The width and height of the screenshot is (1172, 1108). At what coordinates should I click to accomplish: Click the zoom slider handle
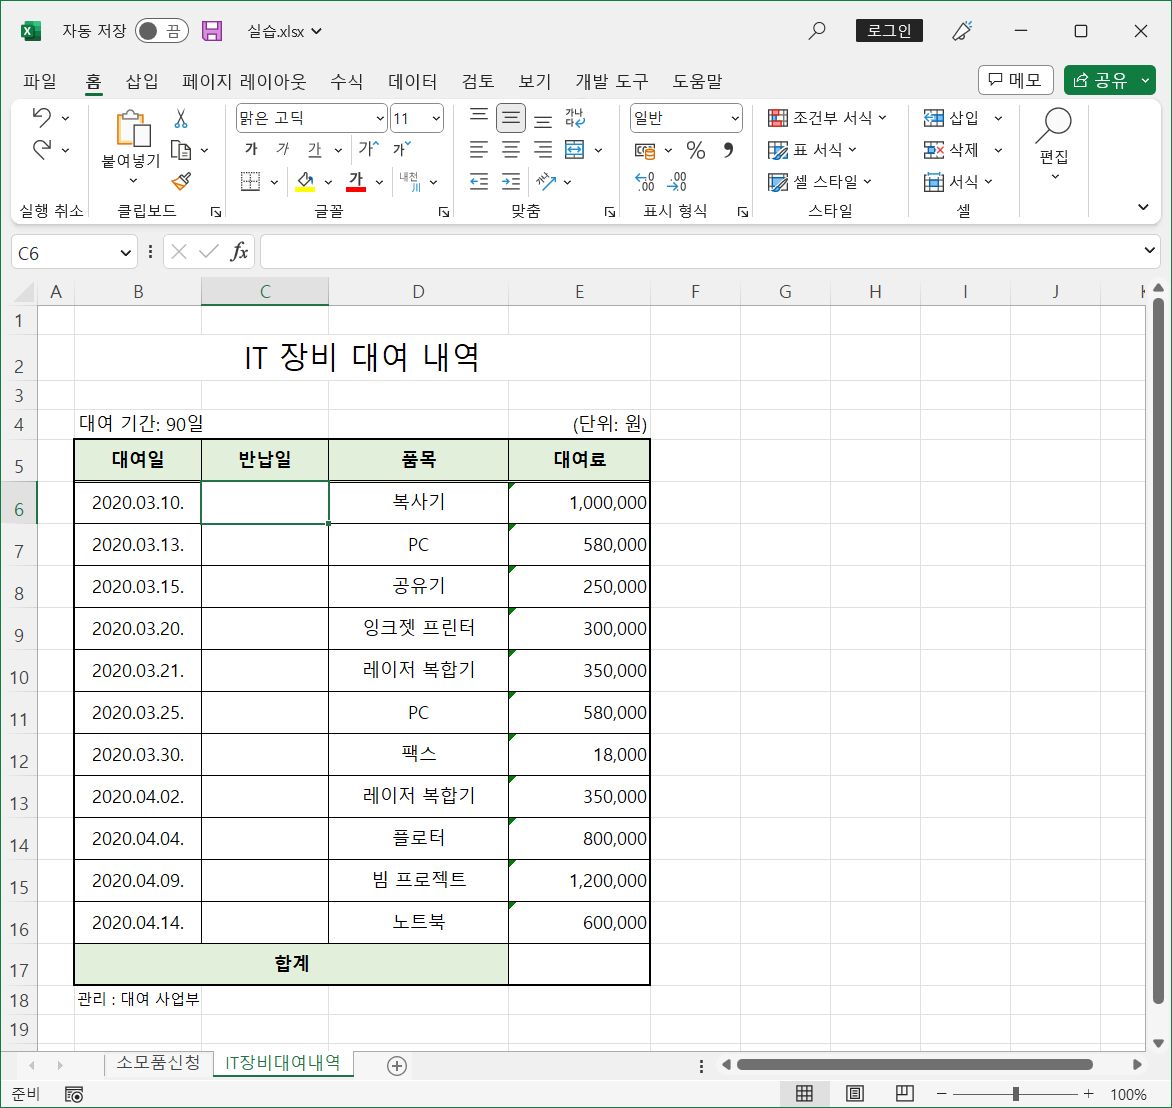1016,1095
